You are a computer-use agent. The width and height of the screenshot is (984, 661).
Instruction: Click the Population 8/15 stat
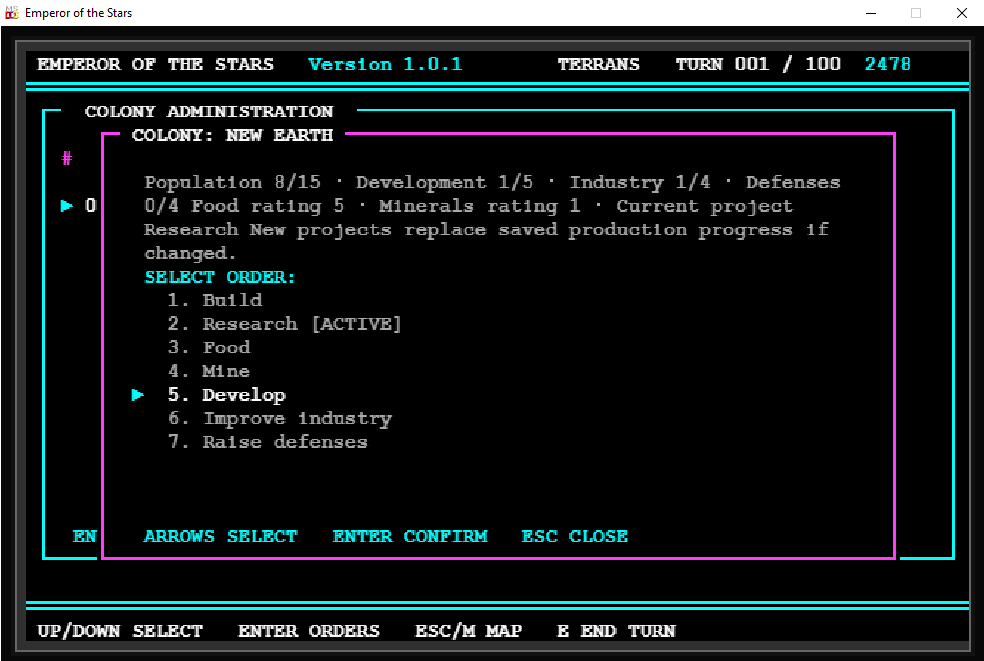232,182
